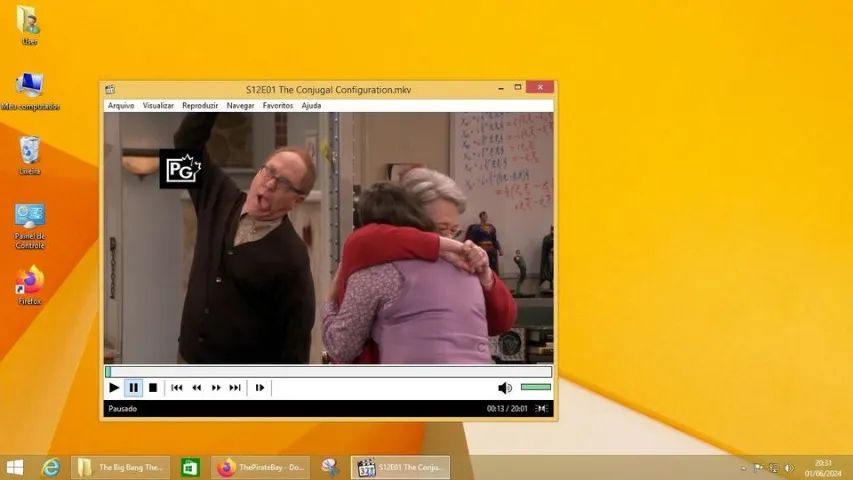Screen dimensions: 853x480
Task: Adjust the green volume slider
Action: 536,387
